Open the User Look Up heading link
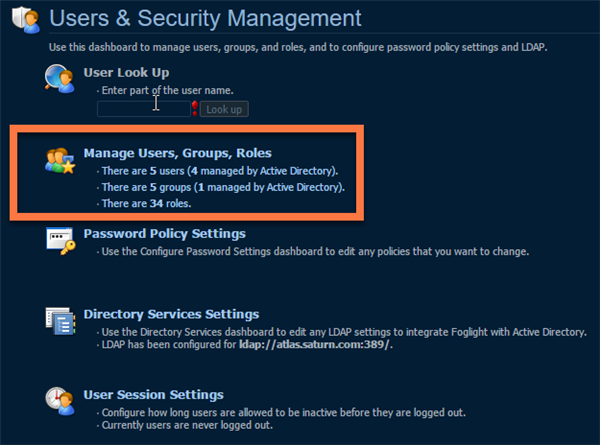Image resolution: width=600 pixels, height=445 pixels. 126,72
